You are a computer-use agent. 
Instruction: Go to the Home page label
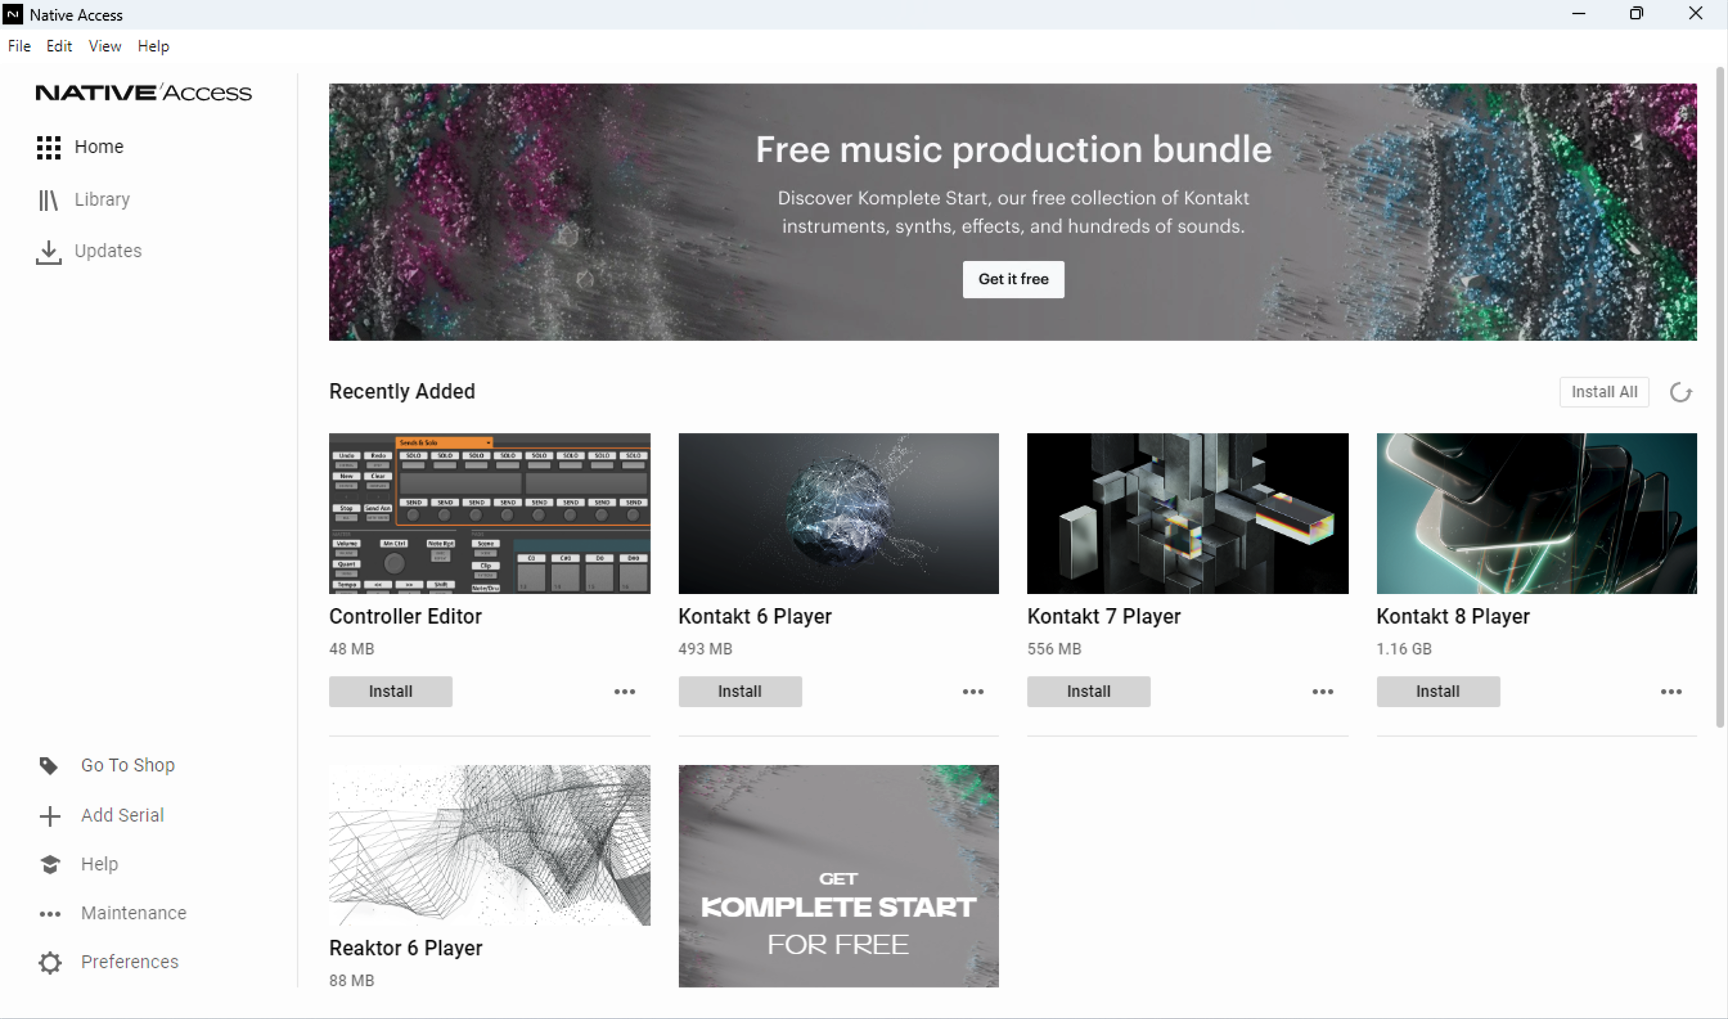[99, 147]
